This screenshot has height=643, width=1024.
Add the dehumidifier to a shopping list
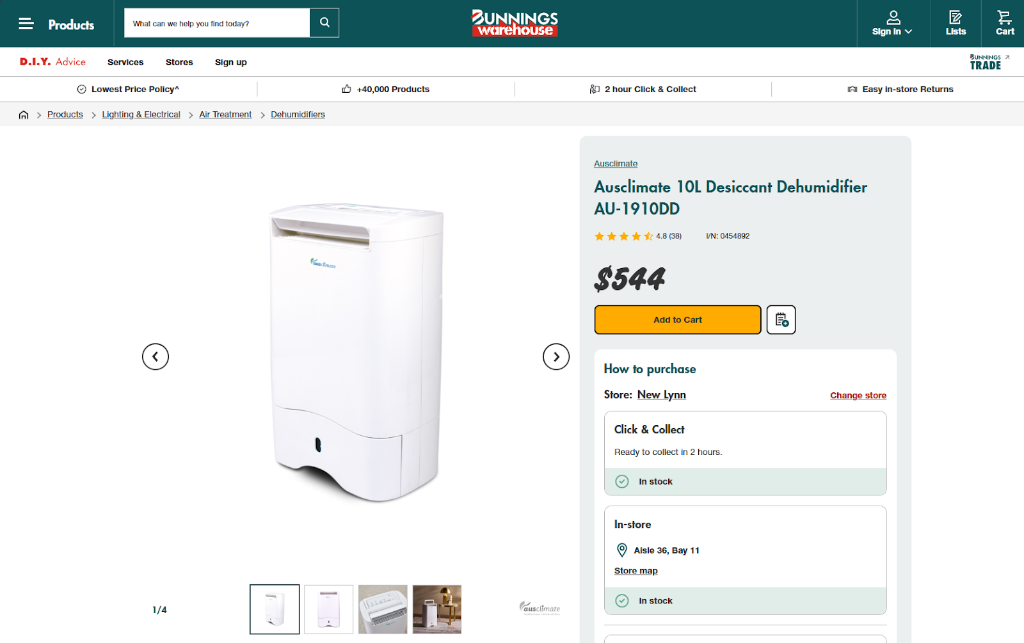(780, 319)
